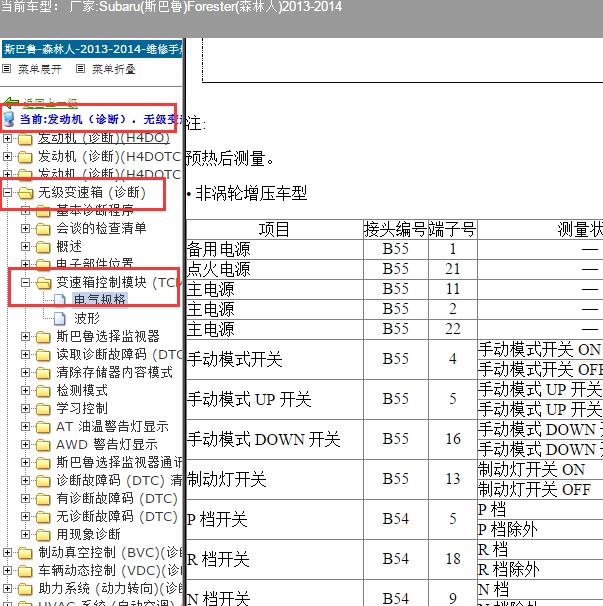
Task: Open the 电气规格 page
Action: click(x=100, y=300)
